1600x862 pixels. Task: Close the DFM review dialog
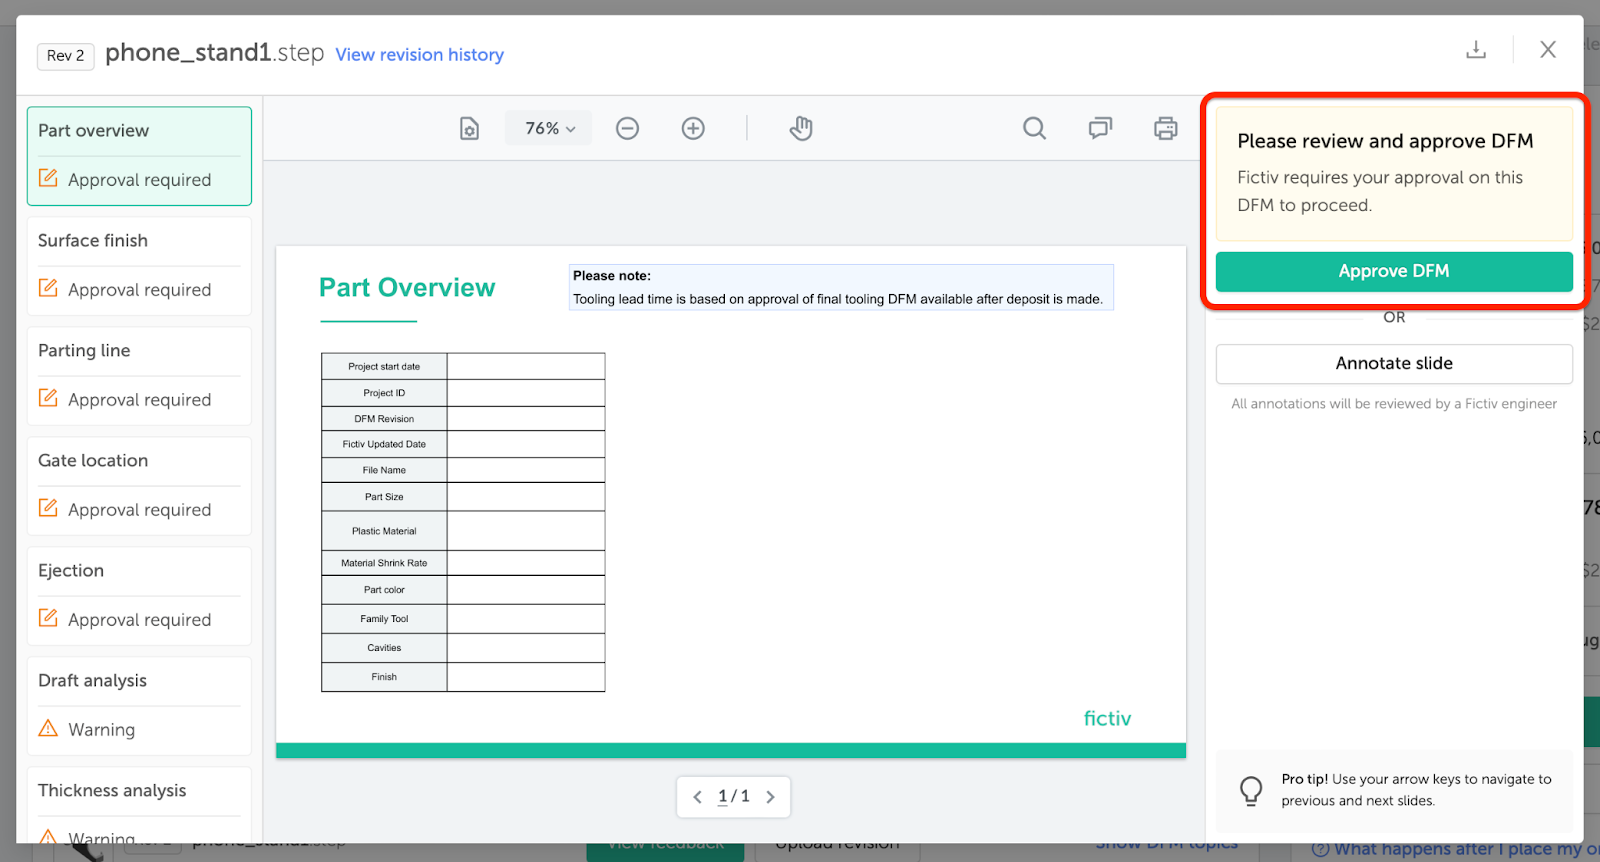(x=1548, y=49)
